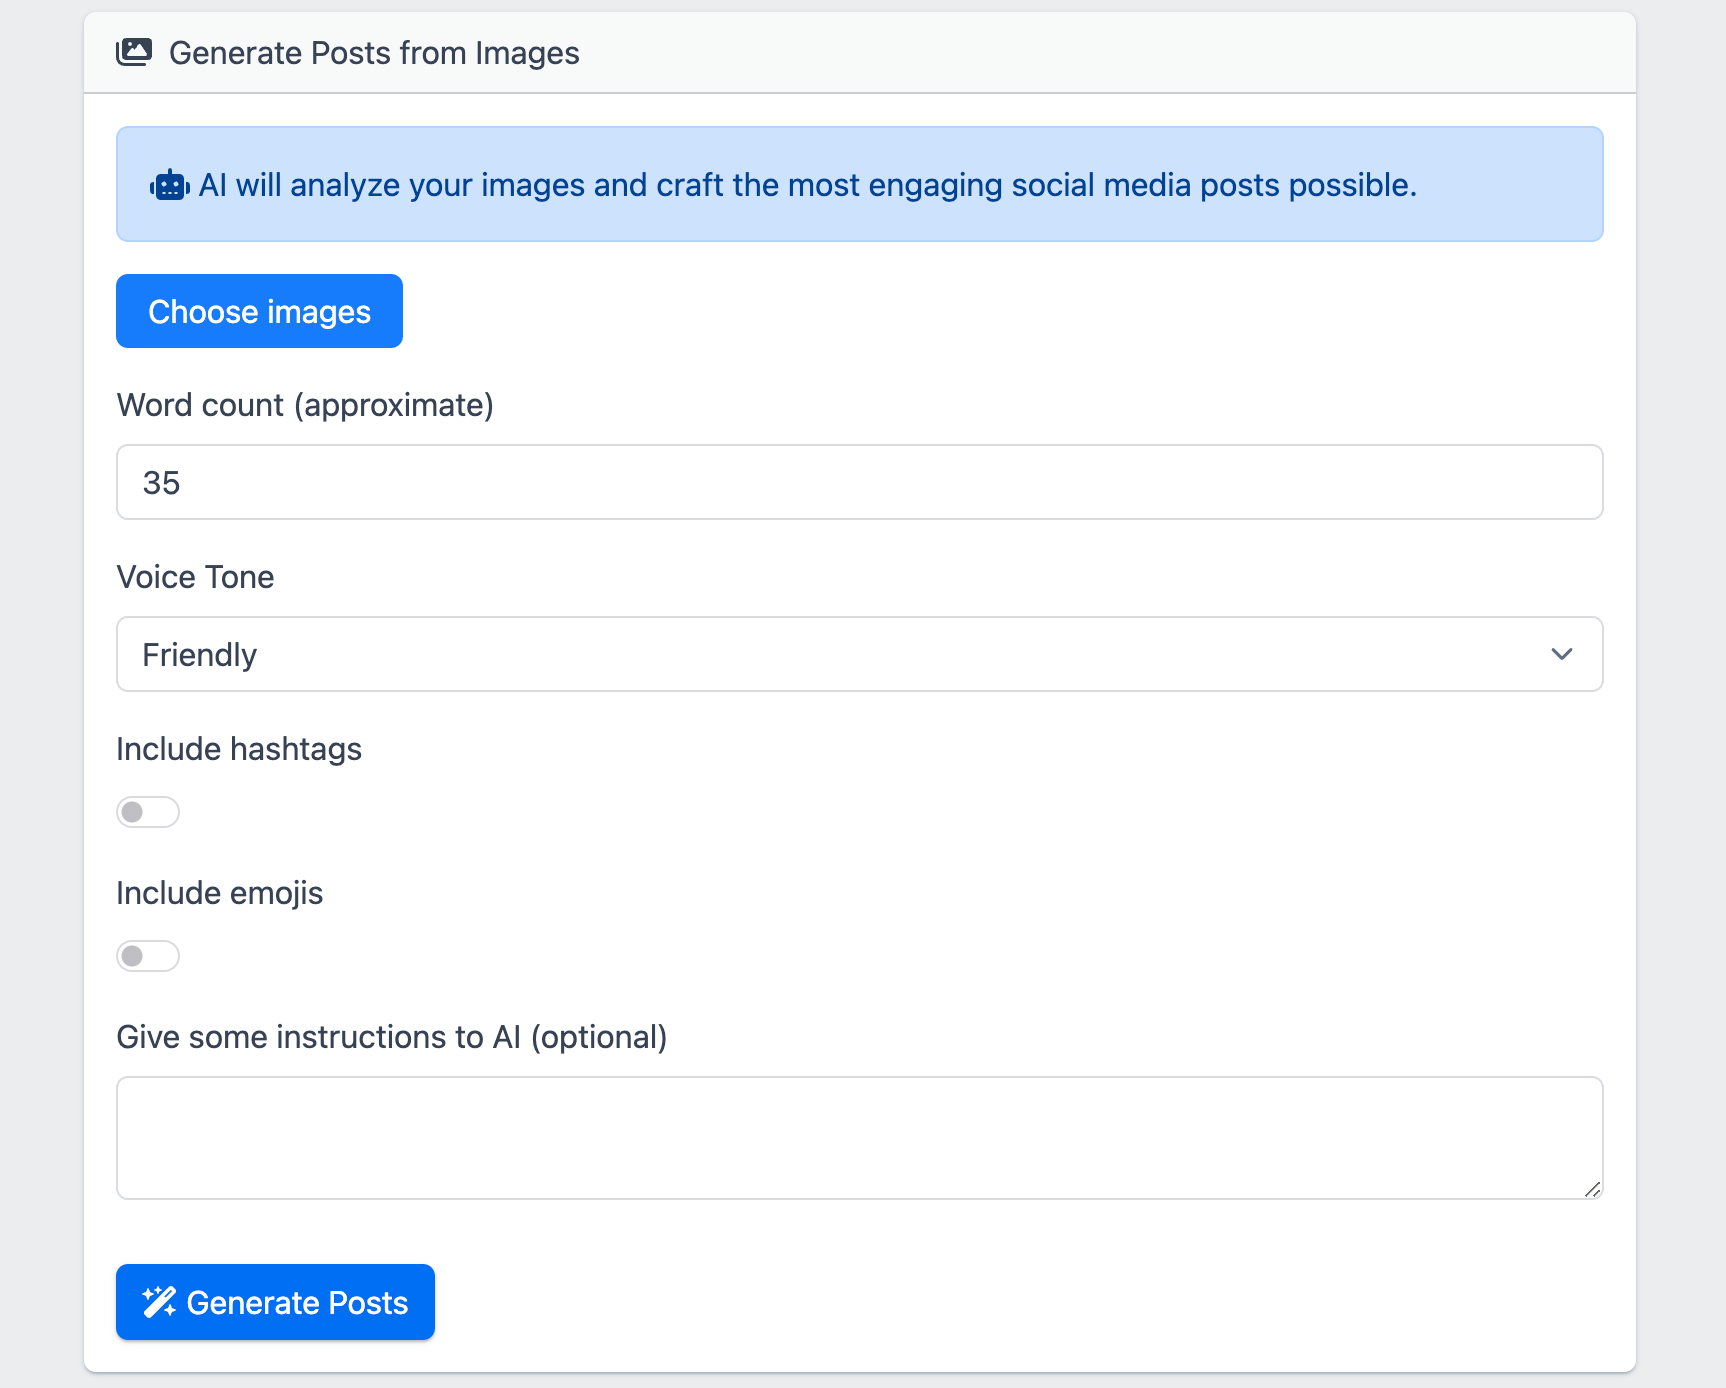
Task: Click the AI will analyze images banner text
Action: point(807,185)
